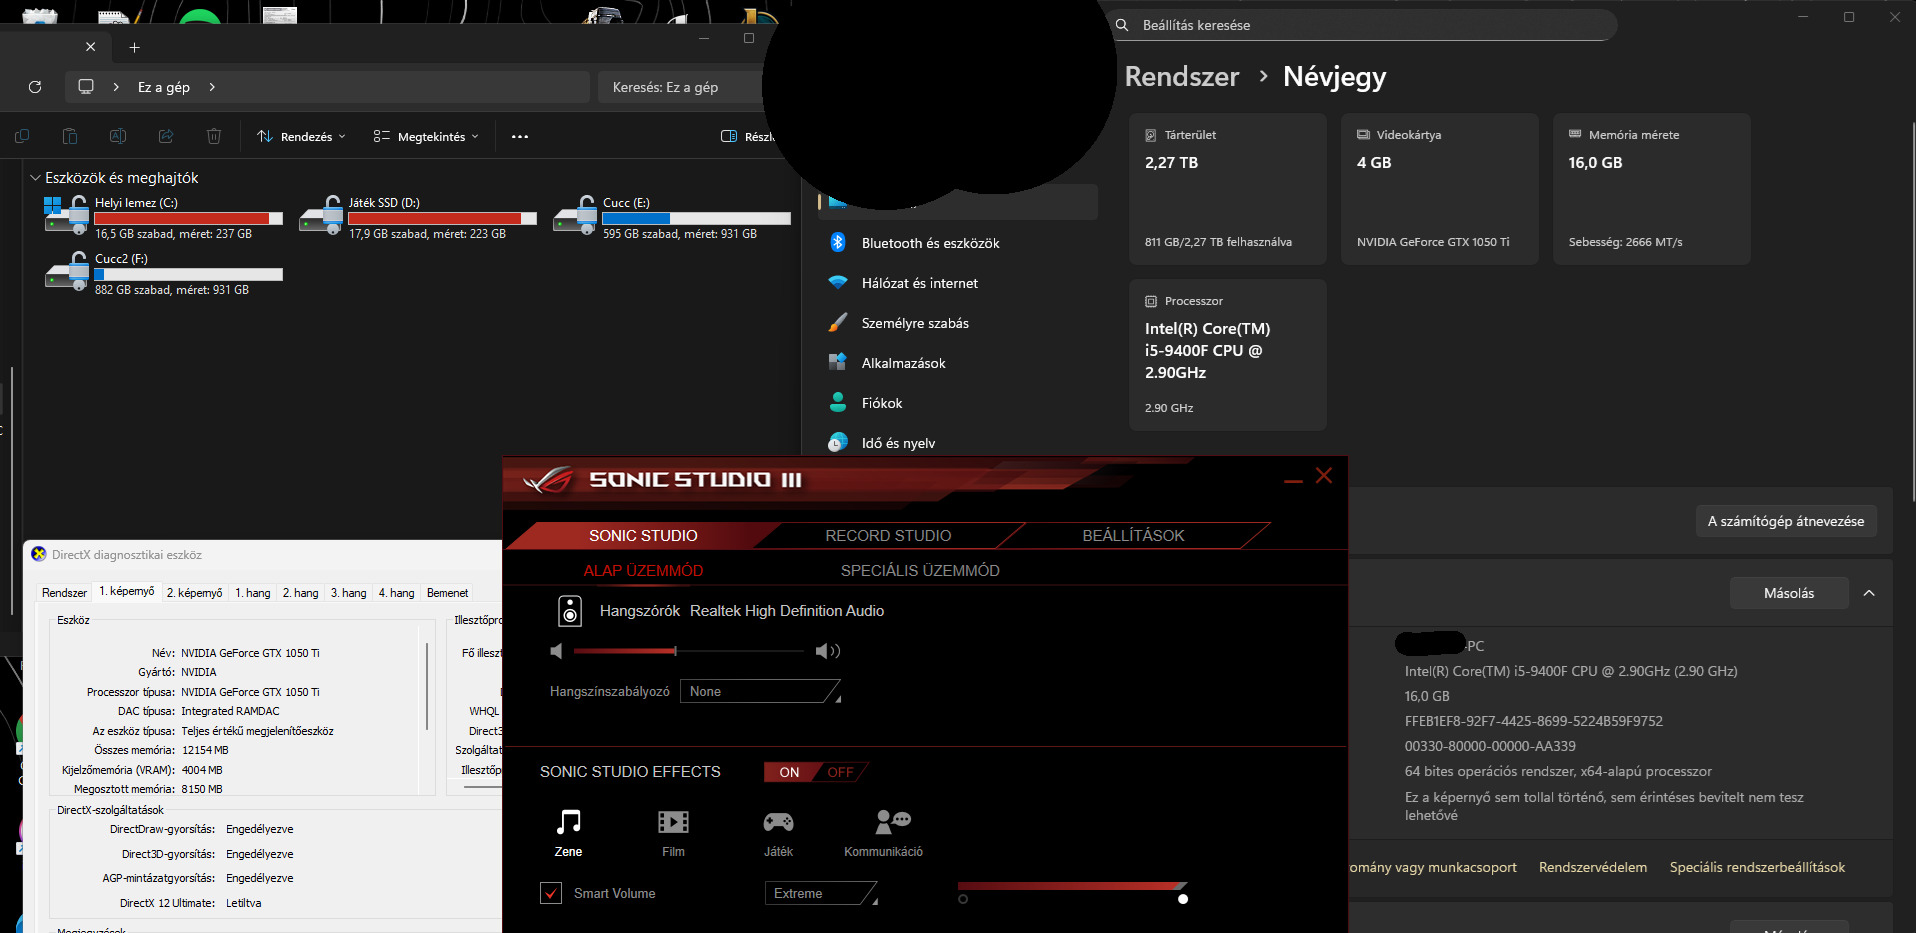
Task: Open the Hangszínszabályozó None dropdown
Action: [x=760, y=691]
